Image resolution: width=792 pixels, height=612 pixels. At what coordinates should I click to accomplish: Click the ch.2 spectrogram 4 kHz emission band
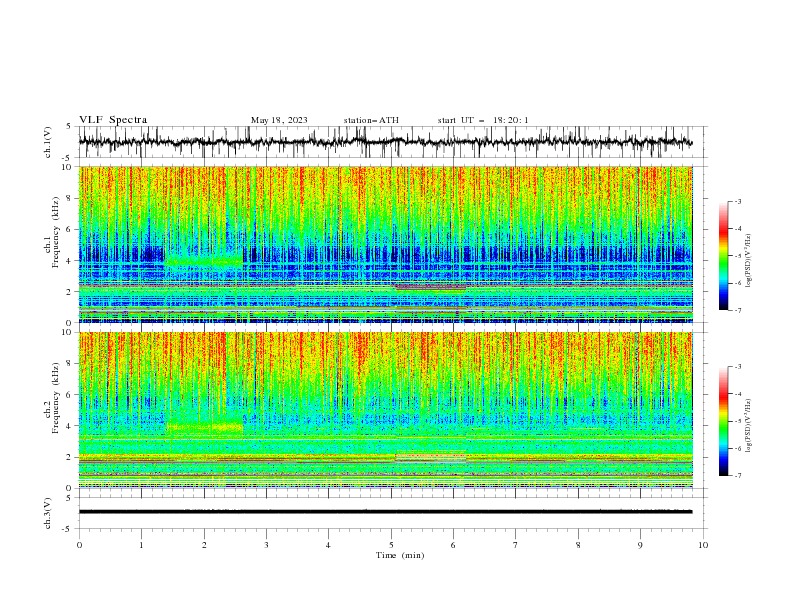(x=204, y=427)
